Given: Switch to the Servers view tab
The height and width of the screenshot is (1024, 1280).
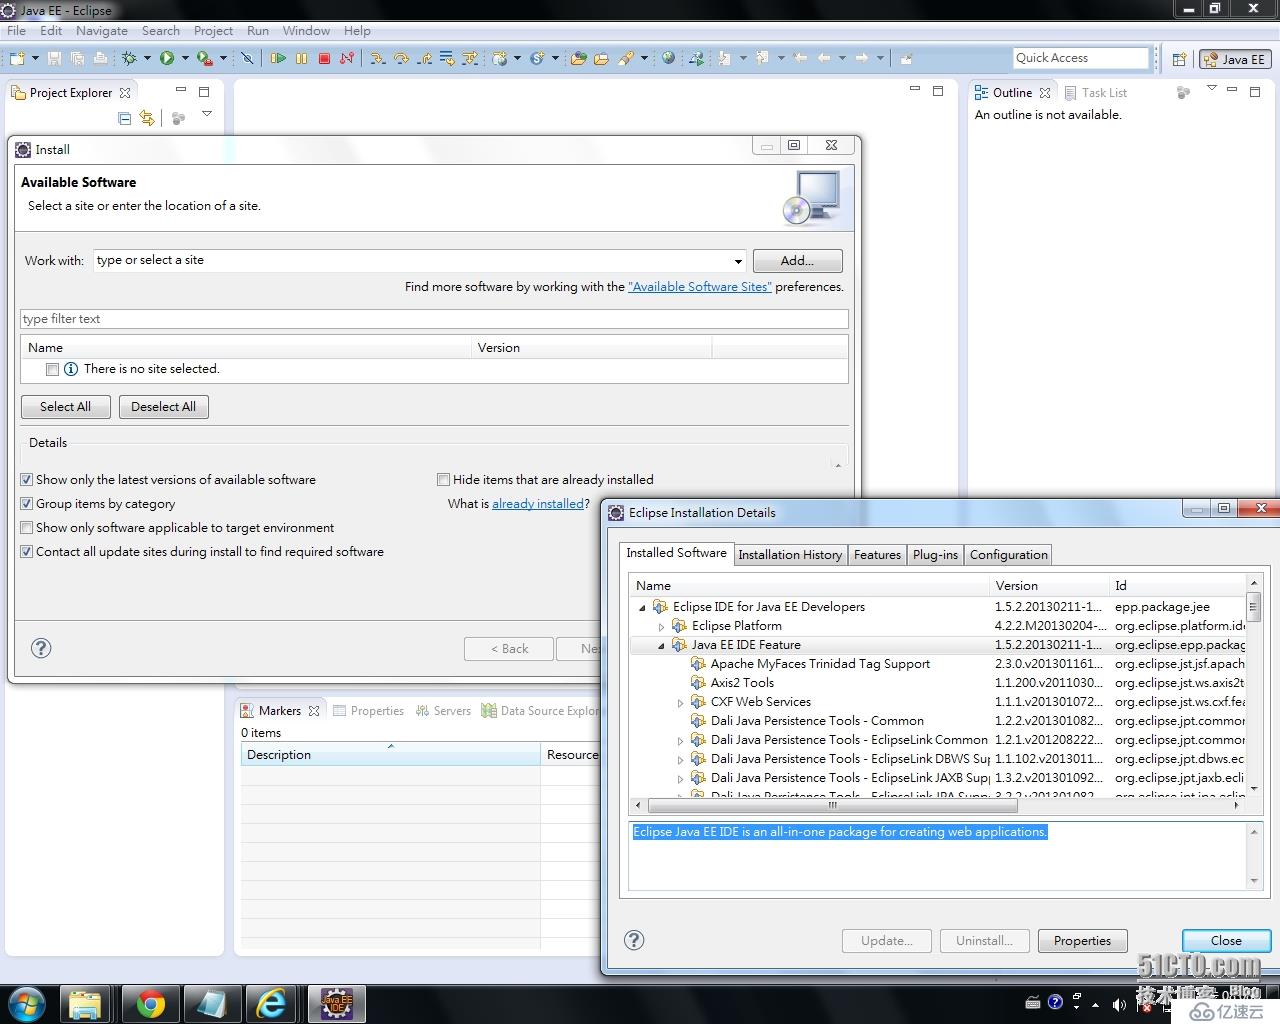Looking at the screenshot, I should [x=443, y=711].
